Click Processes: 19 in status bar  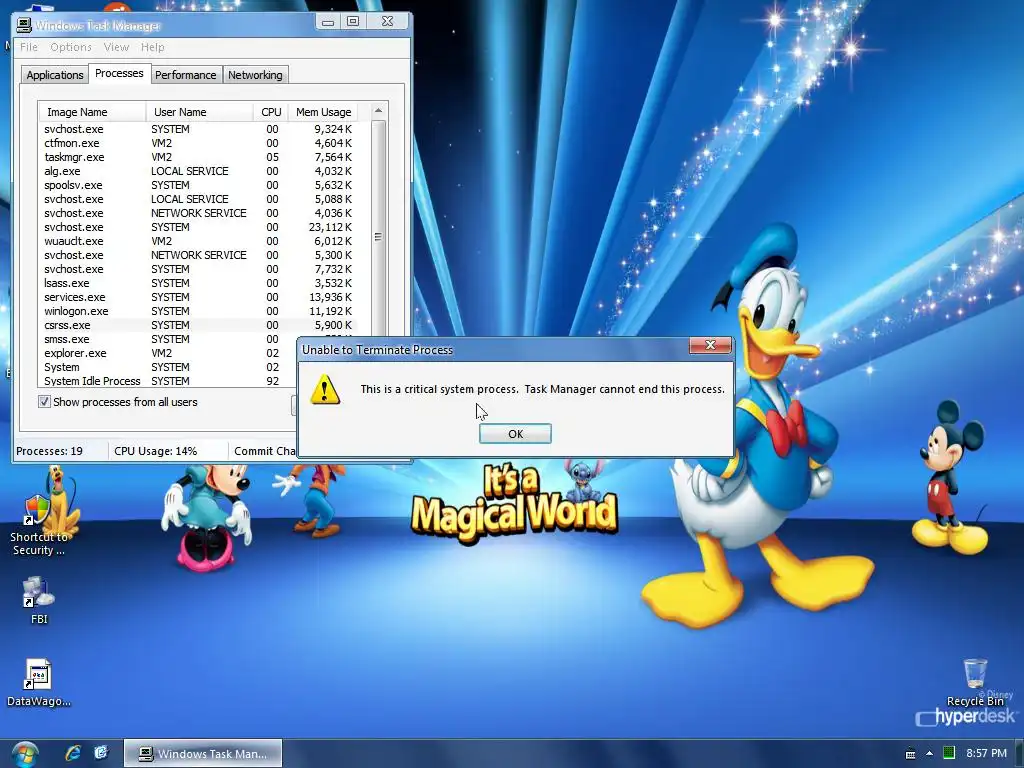pyautogui.click(x=50, y=451)
